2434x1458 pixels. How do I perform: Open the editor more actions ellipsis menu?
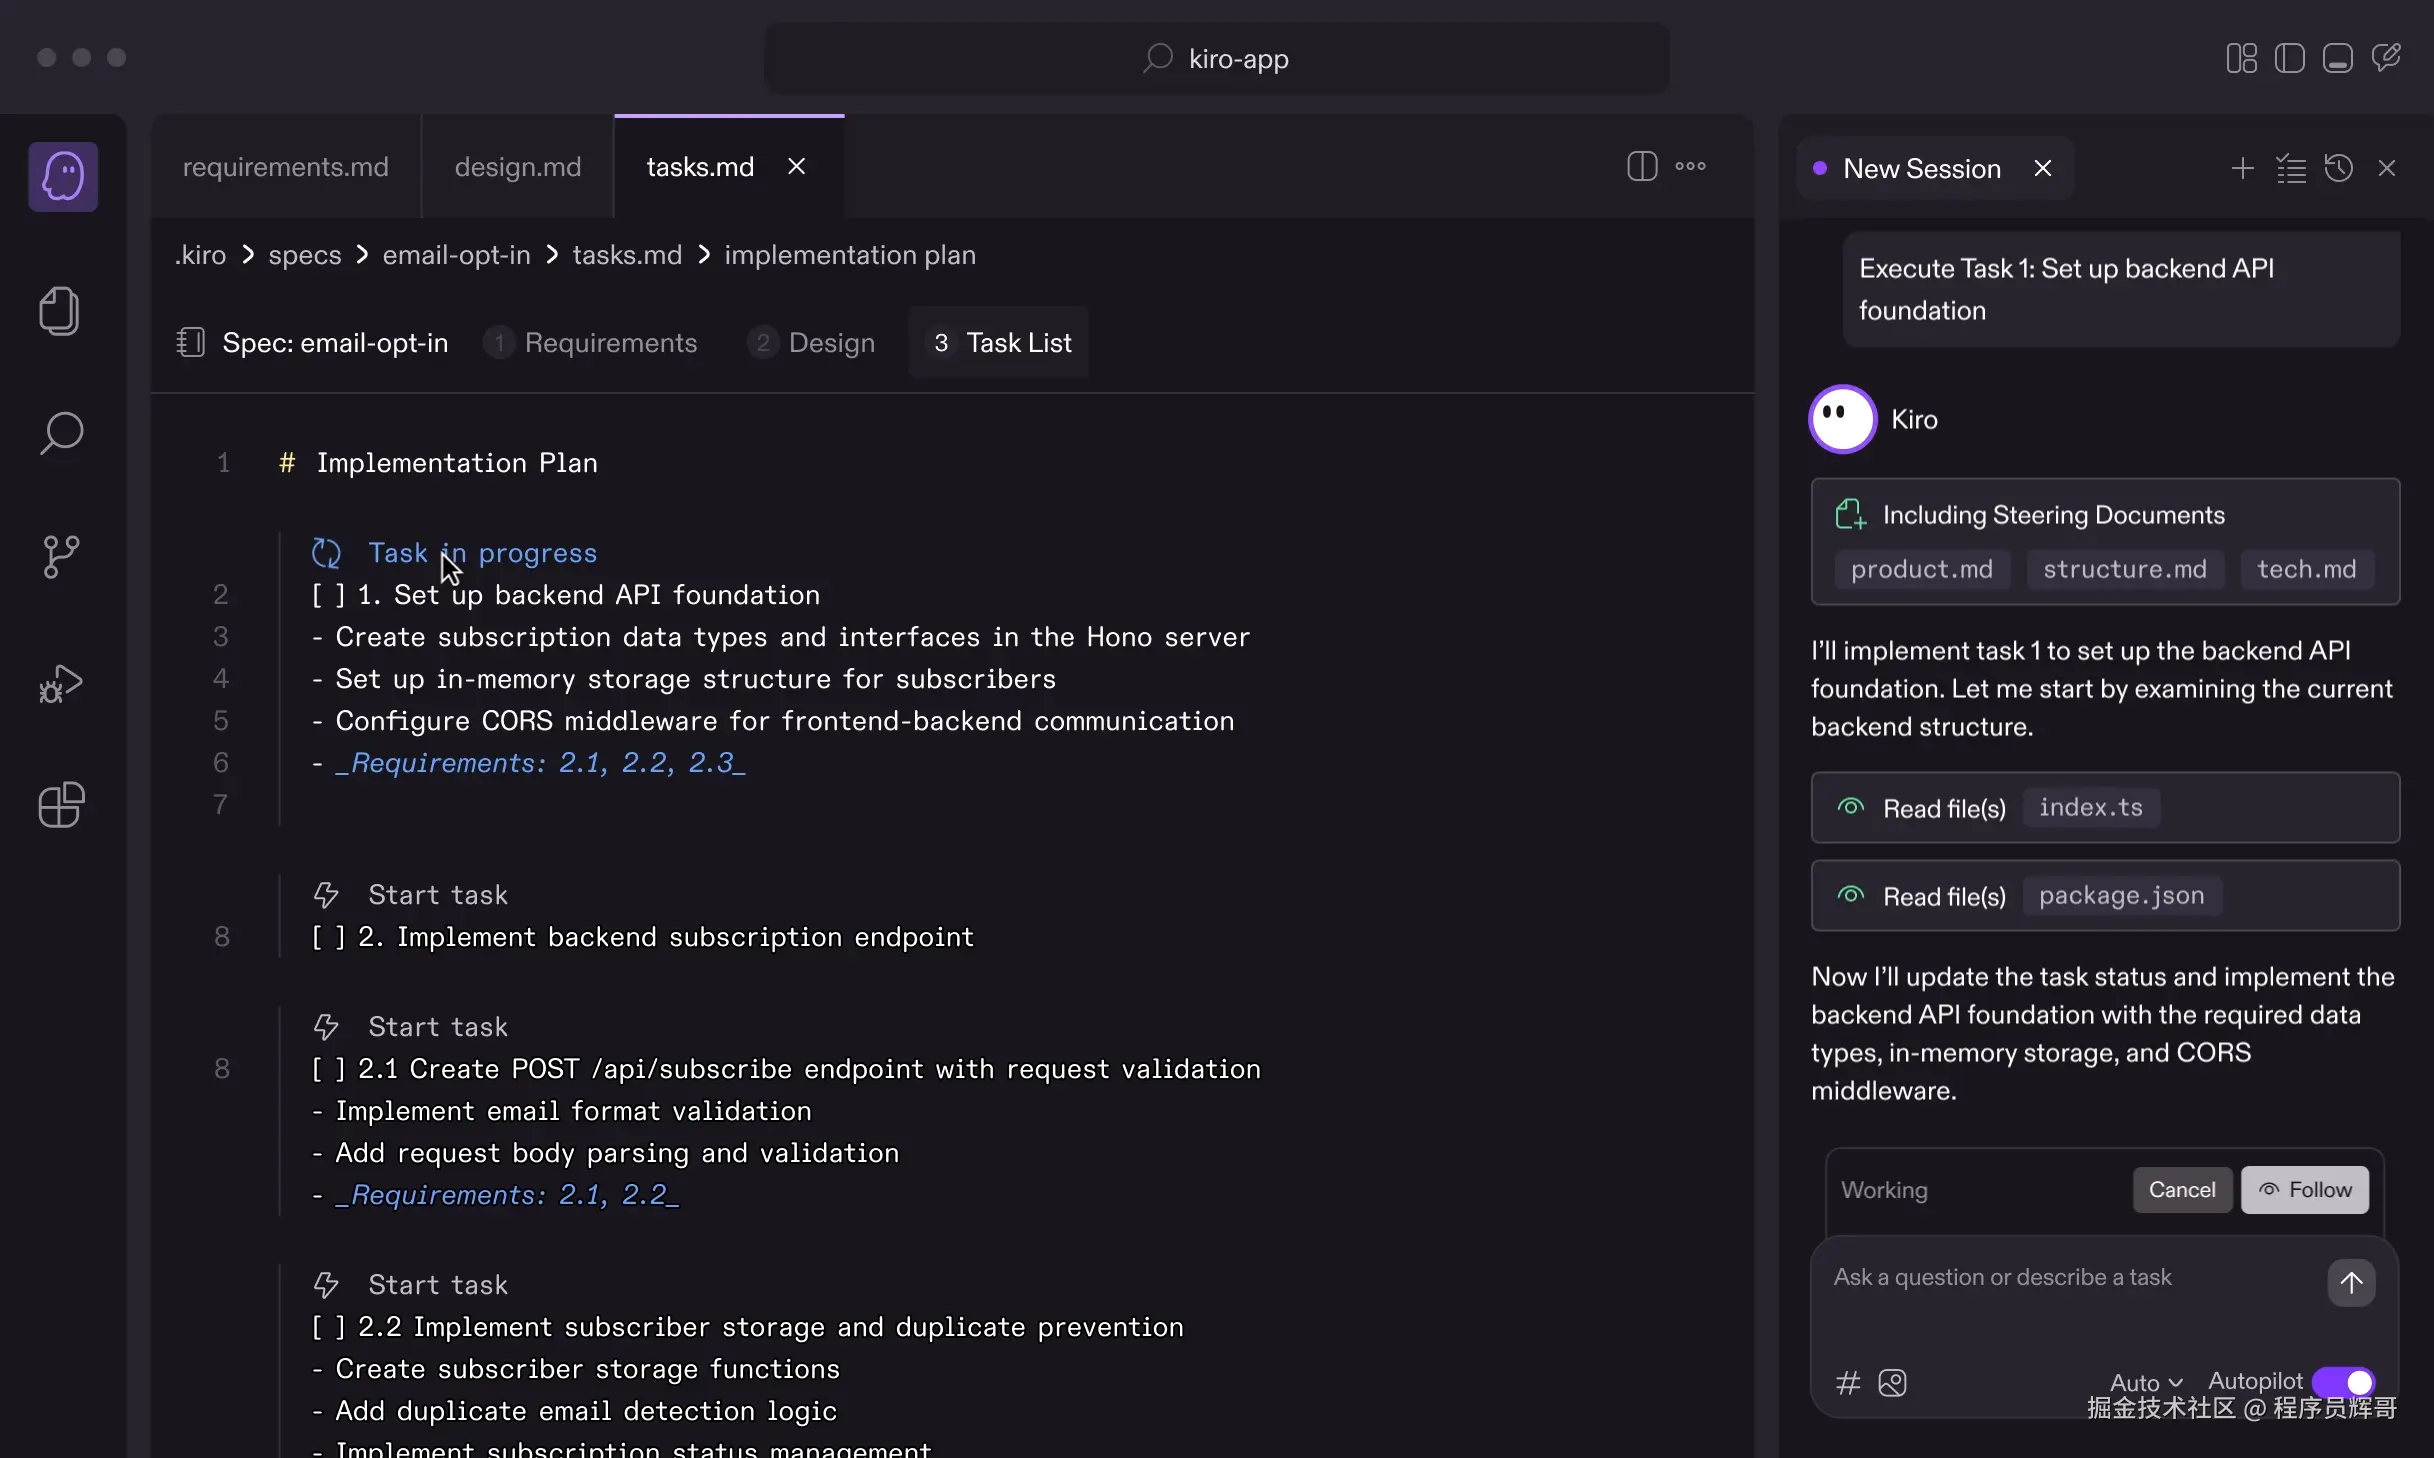pos(1691,166)
